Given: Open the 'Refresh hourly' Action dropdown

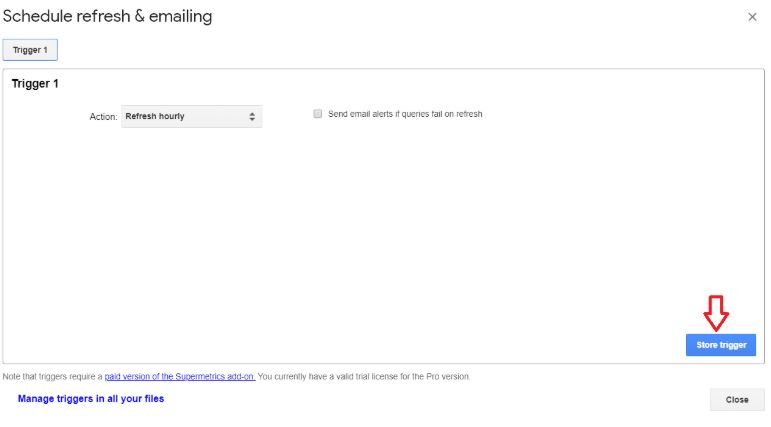Looking at the screenshot, I should (x=192, y=117).
